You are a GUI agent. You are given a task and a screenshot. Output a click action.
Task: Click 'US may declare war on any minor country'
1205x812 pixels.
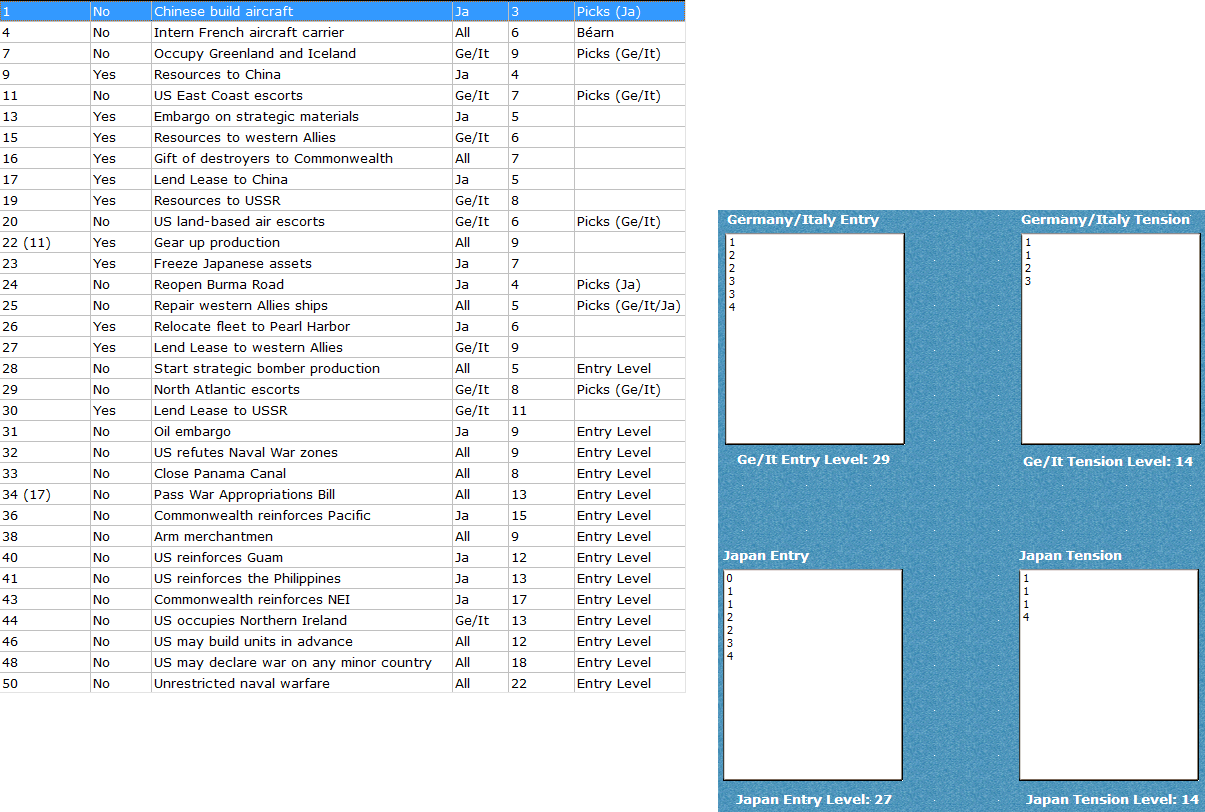point(343,662)
